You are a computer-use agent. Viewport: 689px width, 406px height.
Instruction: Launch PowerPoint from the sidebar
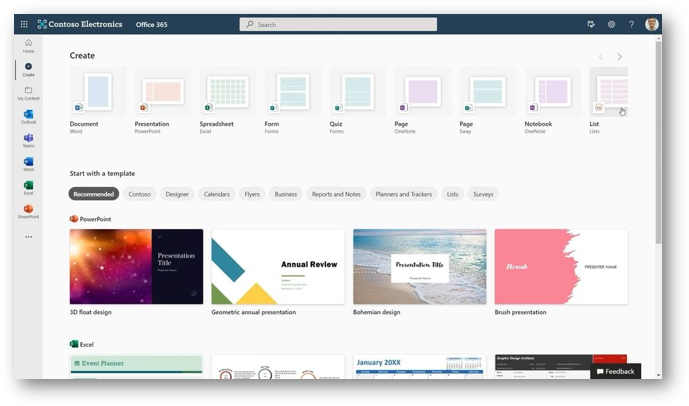click(x=29, y=212)
